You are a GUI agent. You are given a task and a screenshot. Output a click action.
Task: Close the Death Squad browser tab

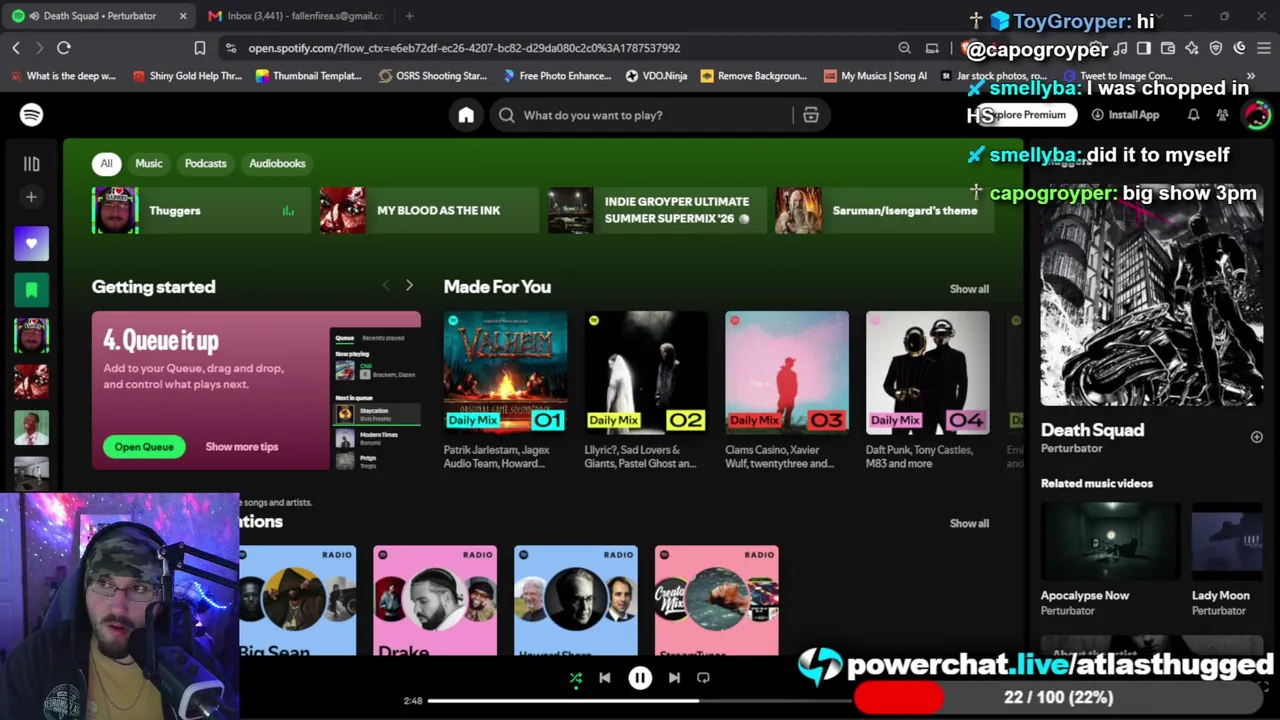coord(183,16)
